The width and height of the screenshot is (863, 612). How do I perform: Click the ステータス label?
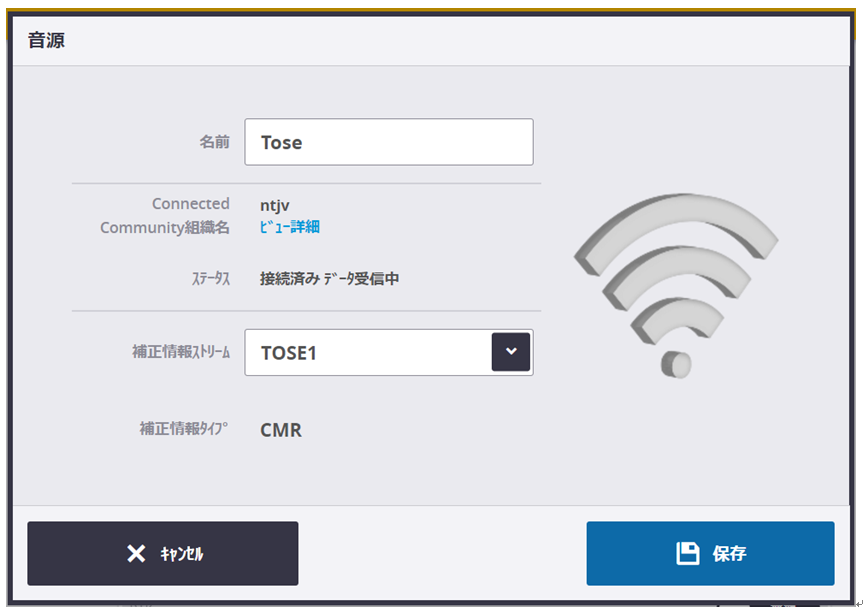(x=210, y=279)
